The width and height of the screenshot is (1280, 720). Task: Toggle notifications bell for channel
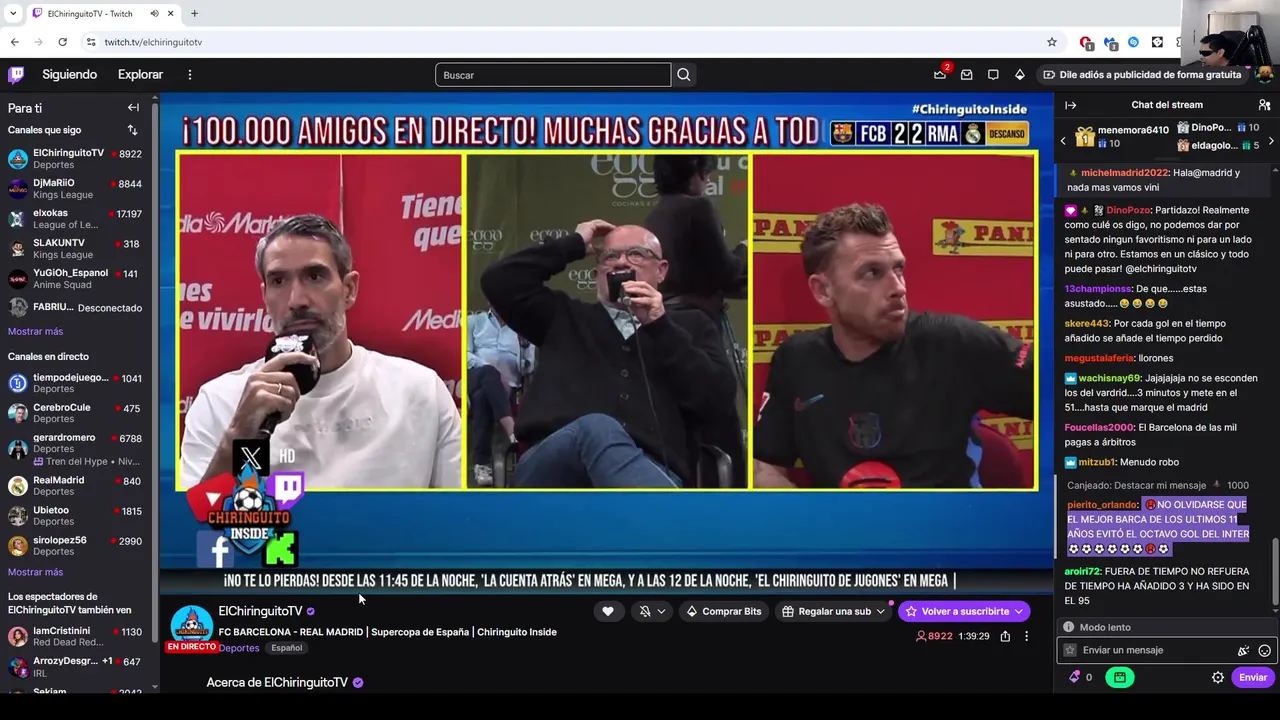coord(645,611)
